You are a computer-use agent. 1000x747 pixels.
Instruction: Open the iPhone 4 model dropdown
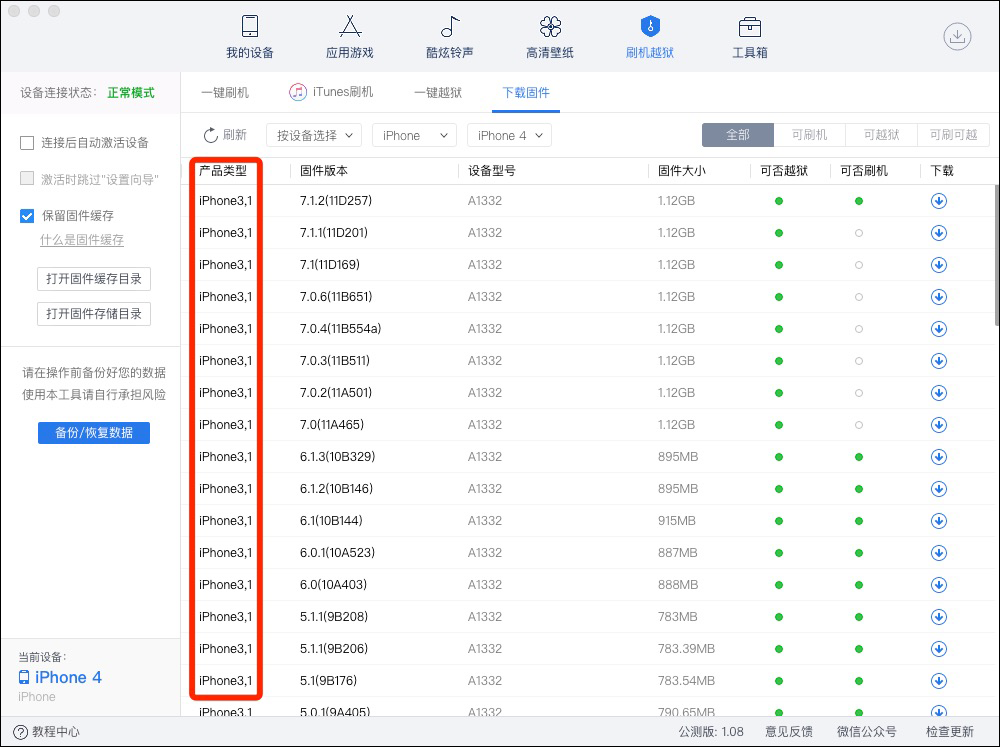509,135
